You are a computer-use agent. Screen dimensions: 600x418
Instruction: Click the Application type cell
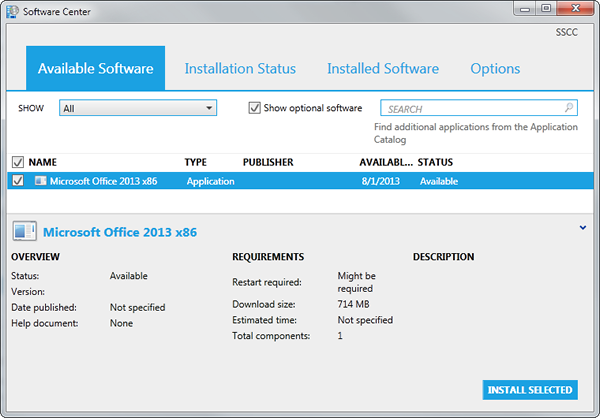[x=210, y=181]
